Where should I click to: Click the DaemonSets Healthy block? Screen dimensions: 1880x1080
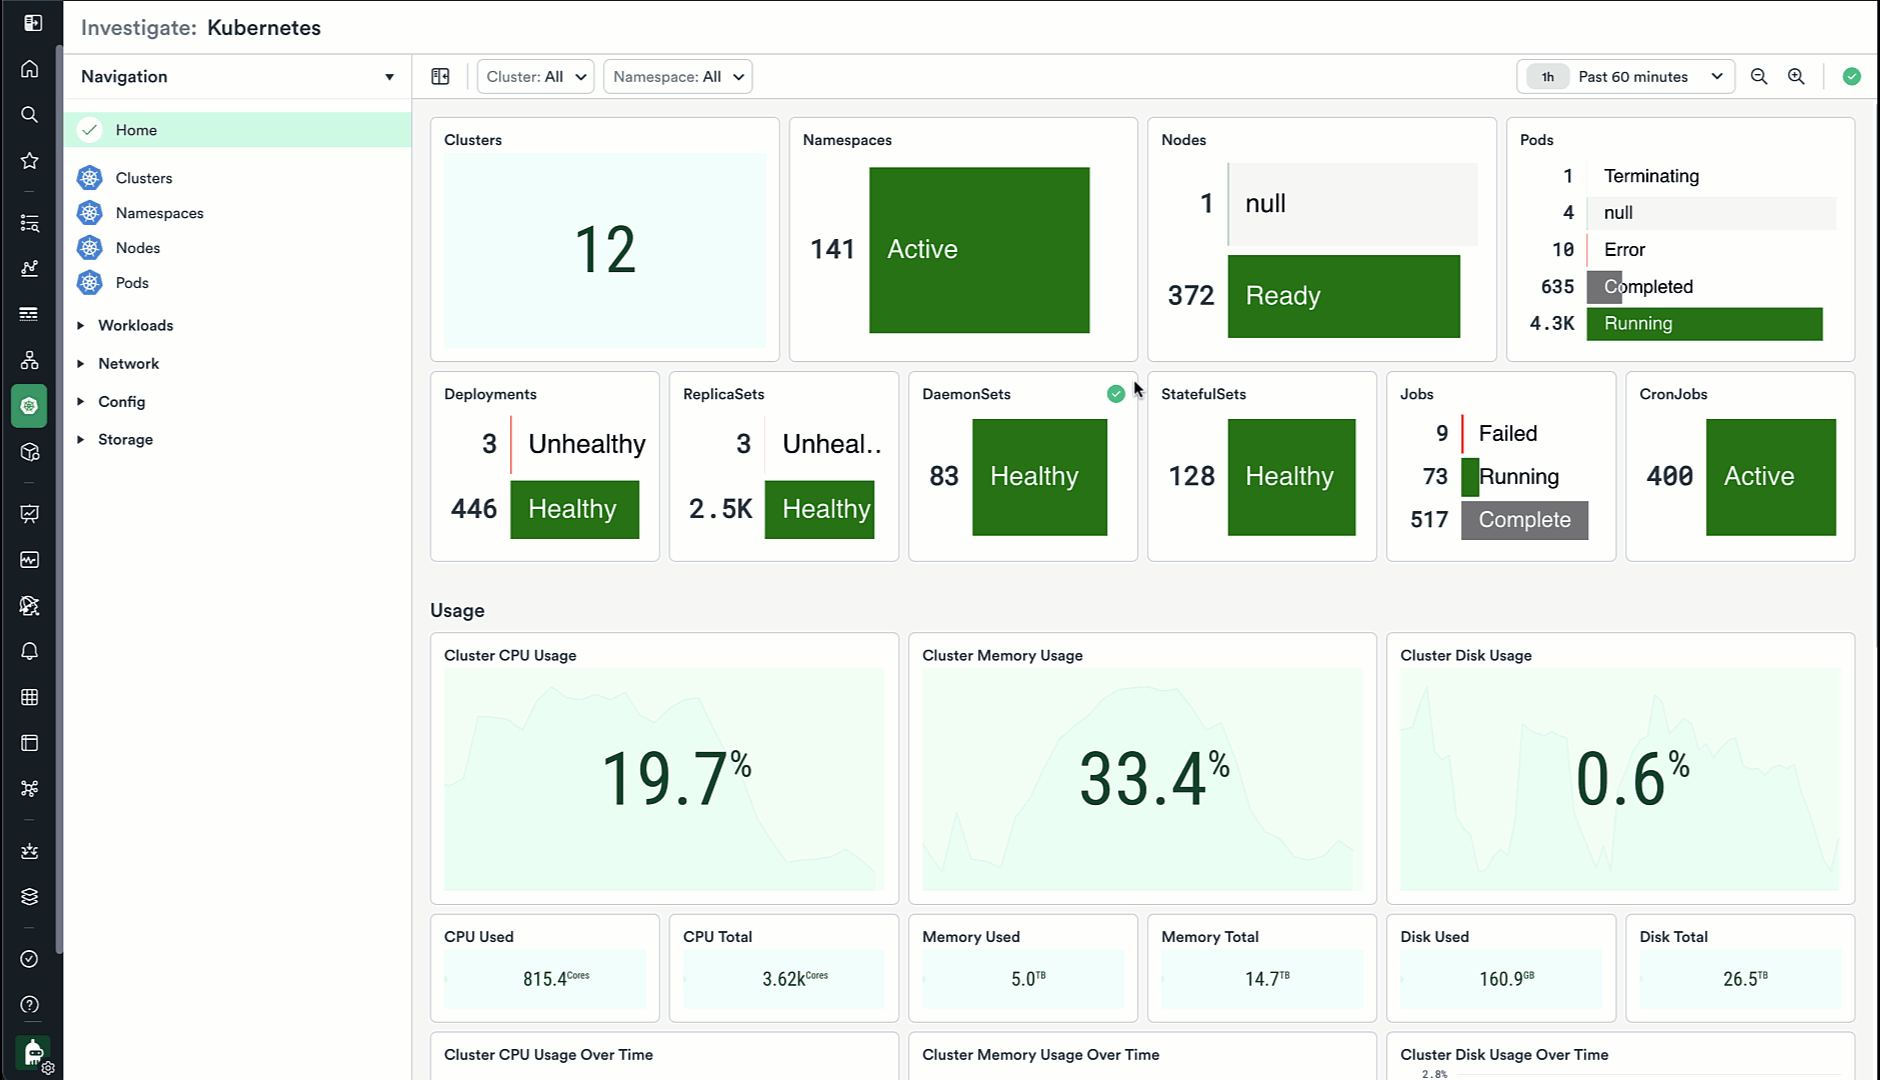pos(1040,477)
